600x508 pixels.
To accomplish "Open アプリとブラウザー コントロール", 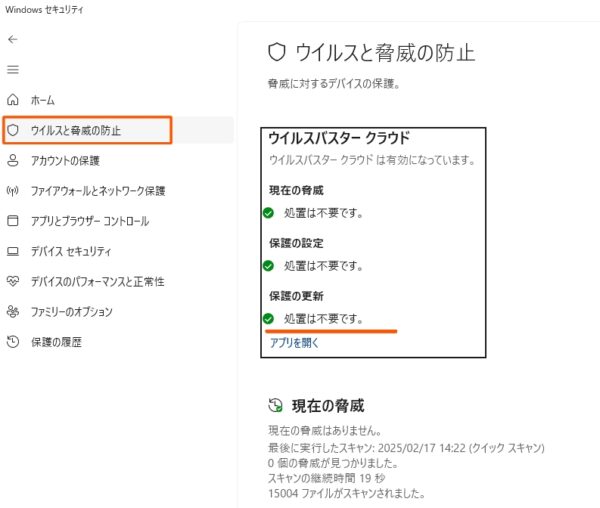I will click(90, 221).
